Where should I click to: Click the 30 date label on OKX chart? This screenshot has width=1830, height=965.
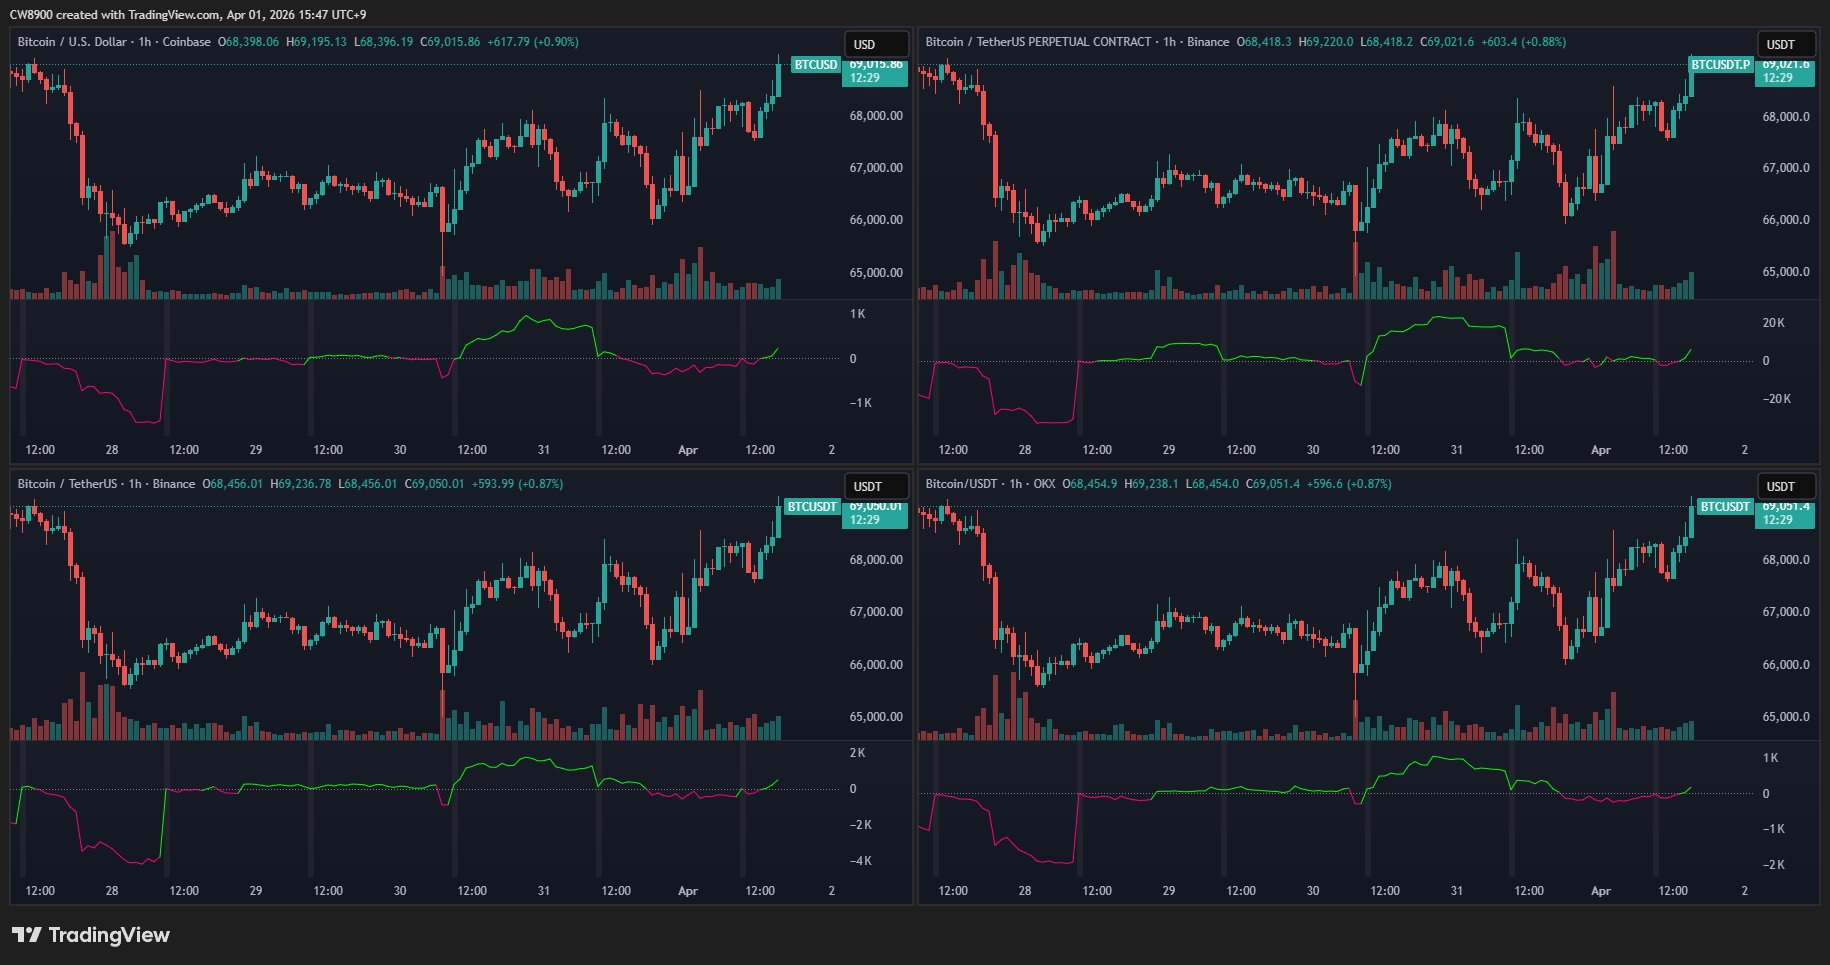pyautogui.click(x=1313, y=891)
